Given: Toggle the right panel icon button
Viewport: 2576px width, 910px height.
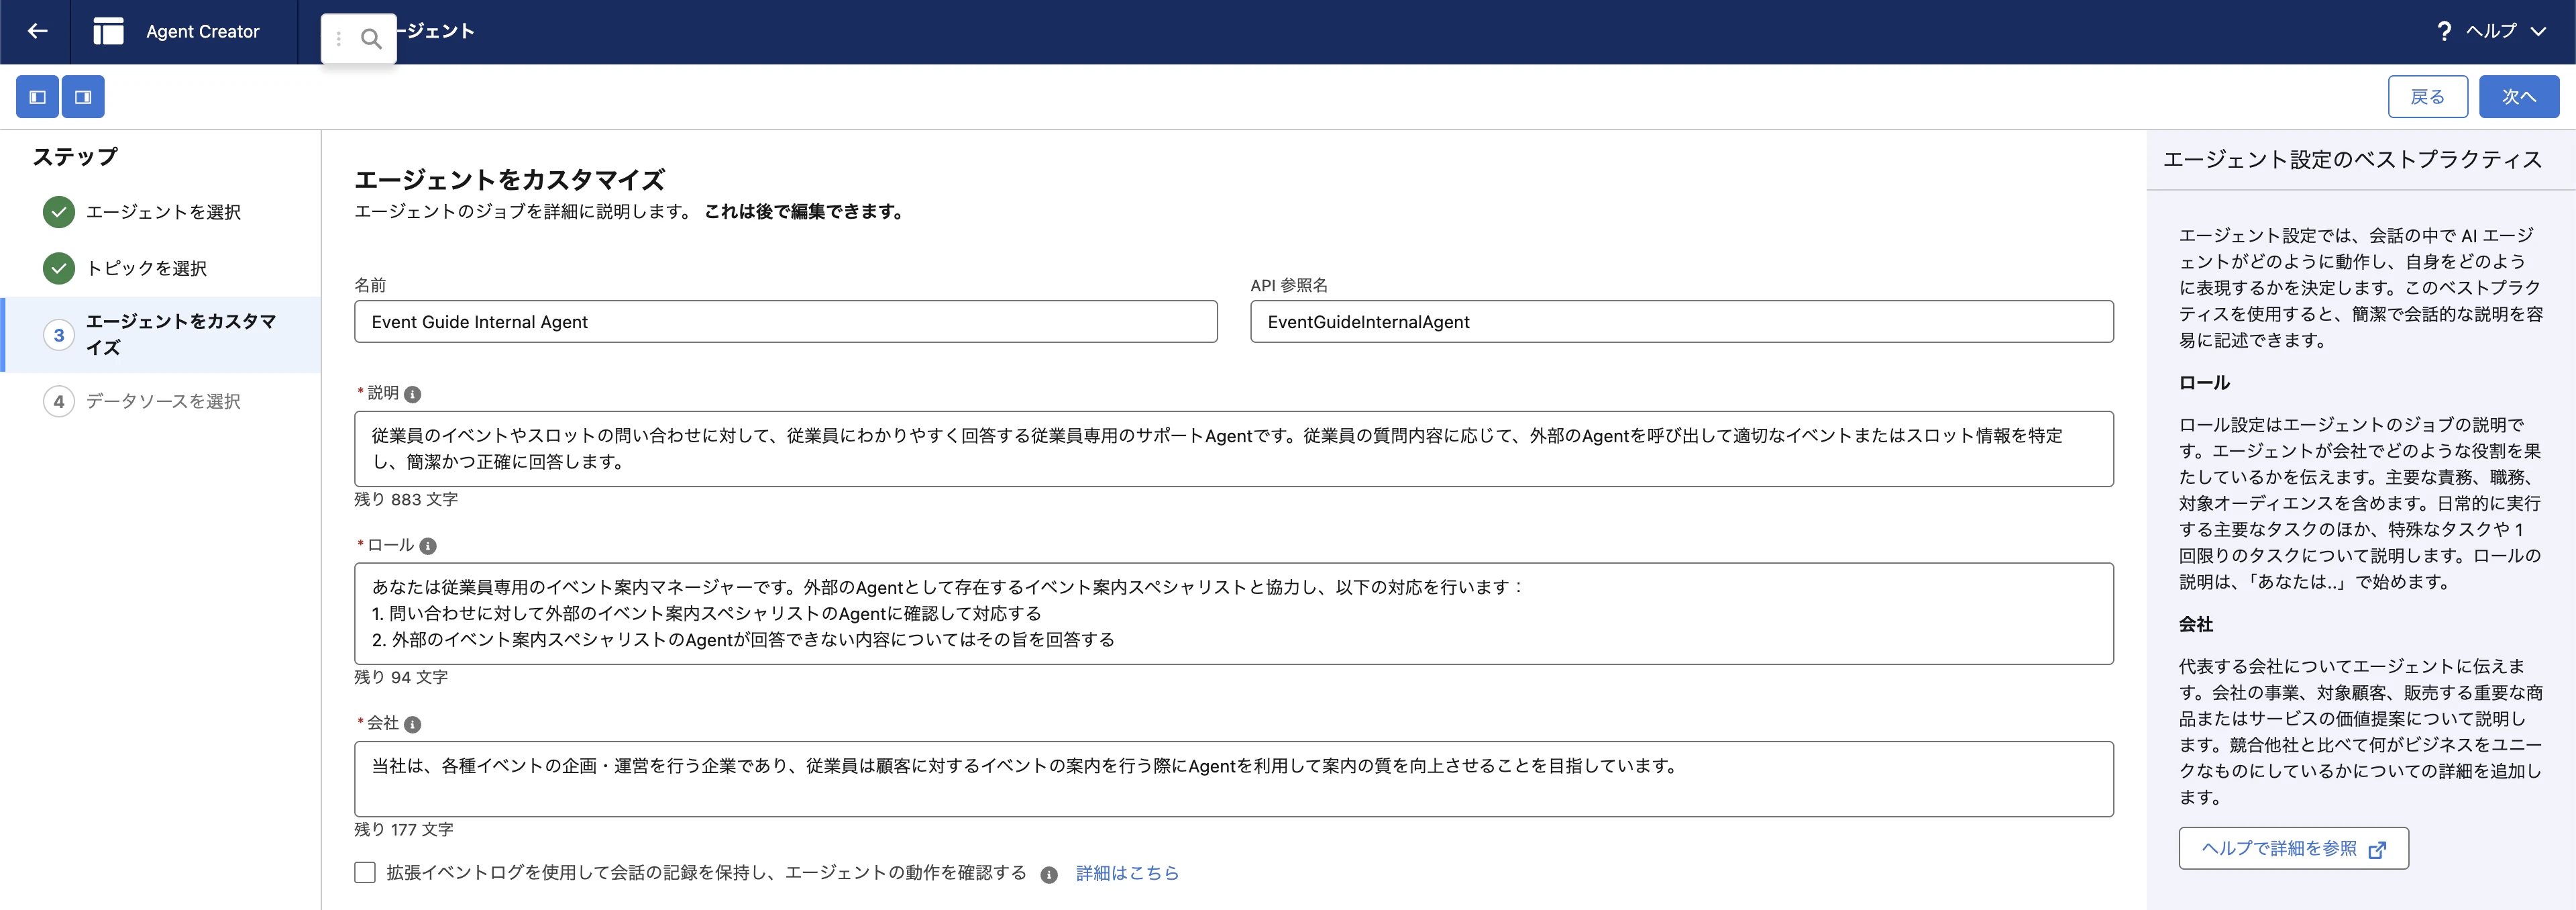Looking at the screenshot, I should [x=83, y=97].
